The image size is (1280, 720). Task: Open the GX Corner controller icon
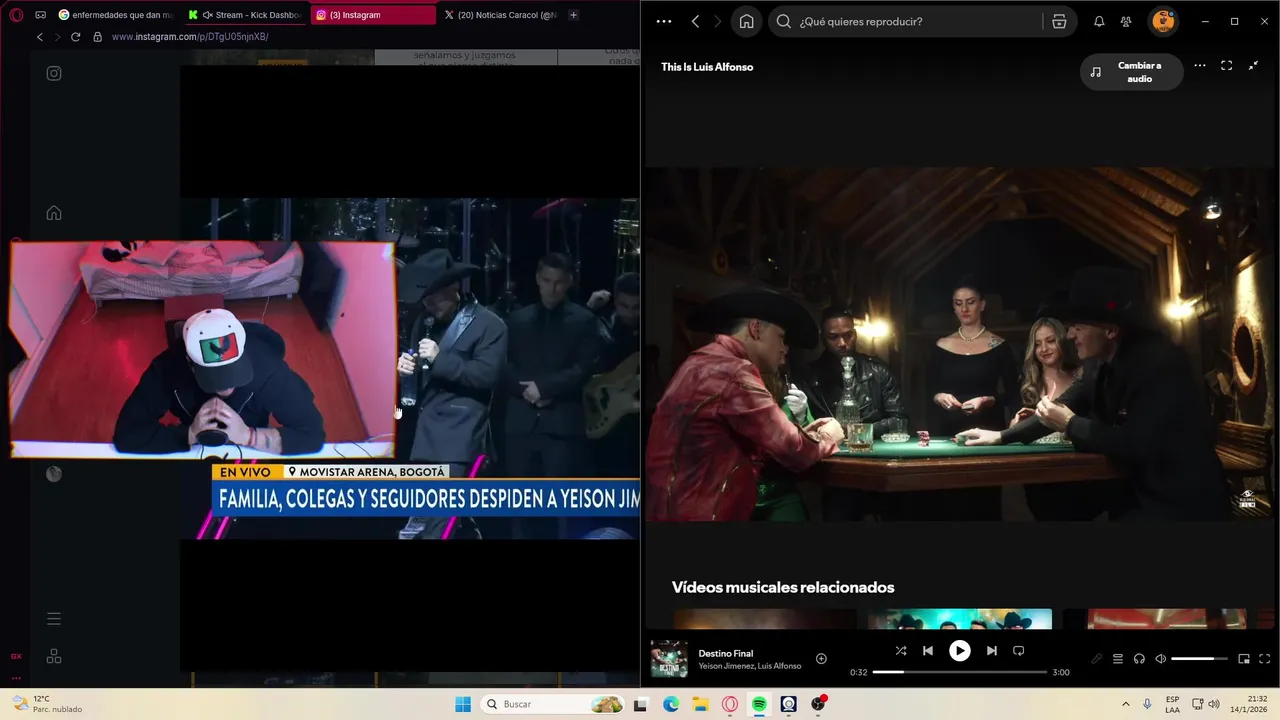click(x=40, y=15)
